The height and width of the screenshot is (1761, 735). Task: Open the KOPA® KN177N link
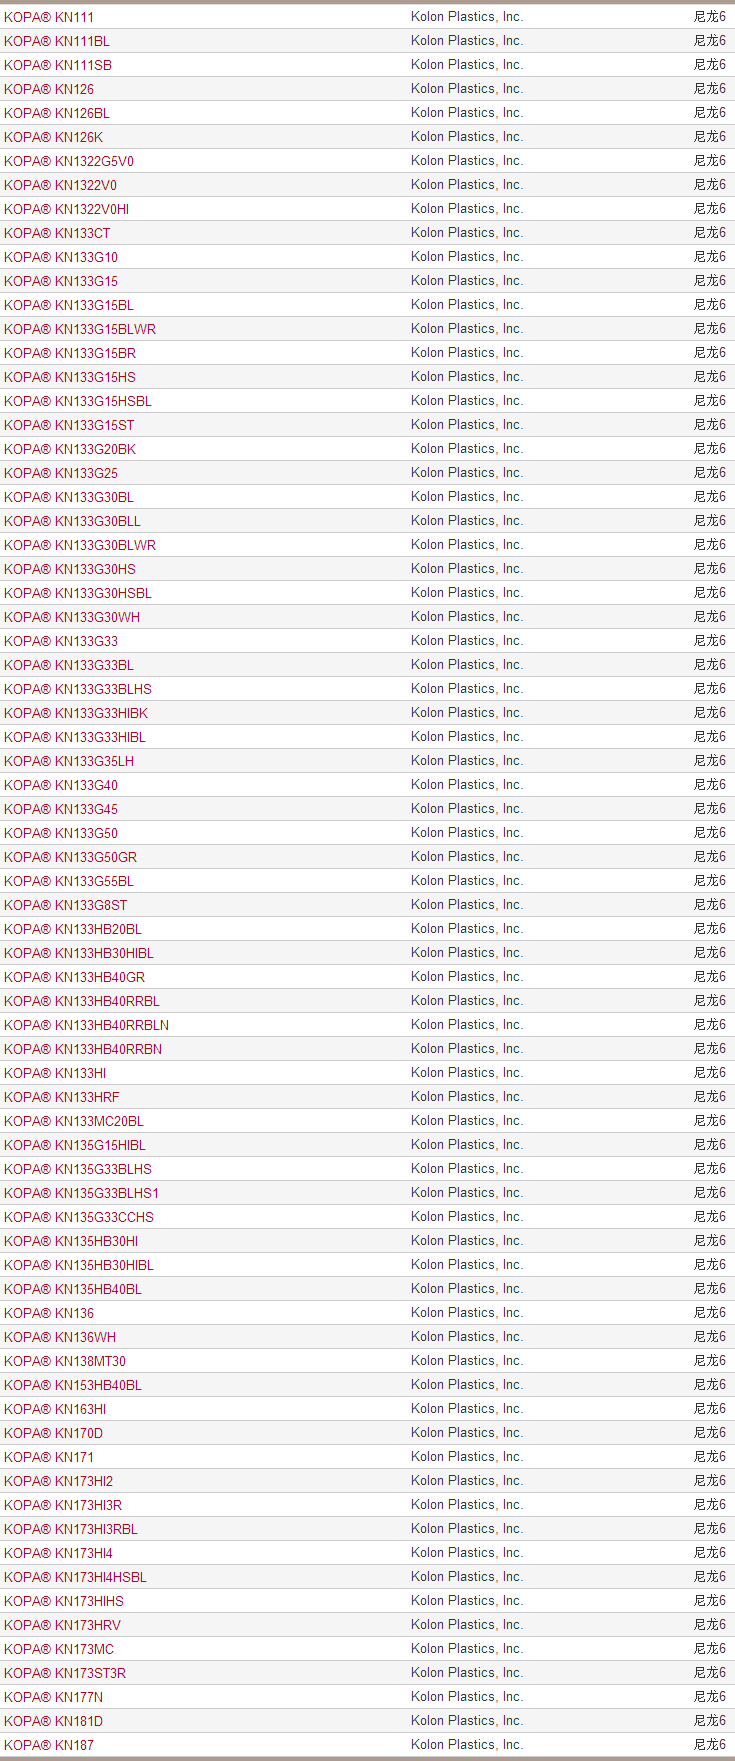[53, 1697]
